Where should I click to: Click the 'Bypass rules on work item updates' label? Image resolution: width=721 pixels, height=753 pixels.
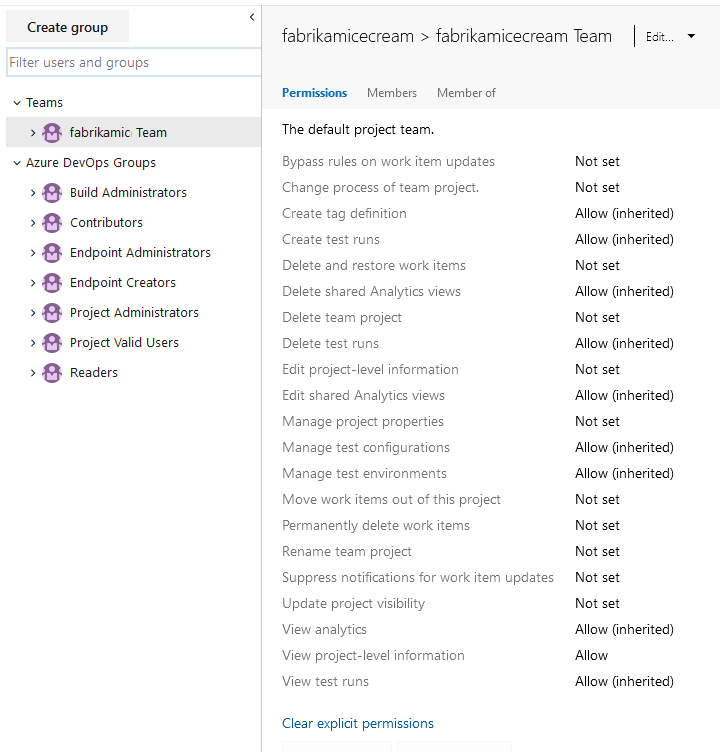[388, 161]
